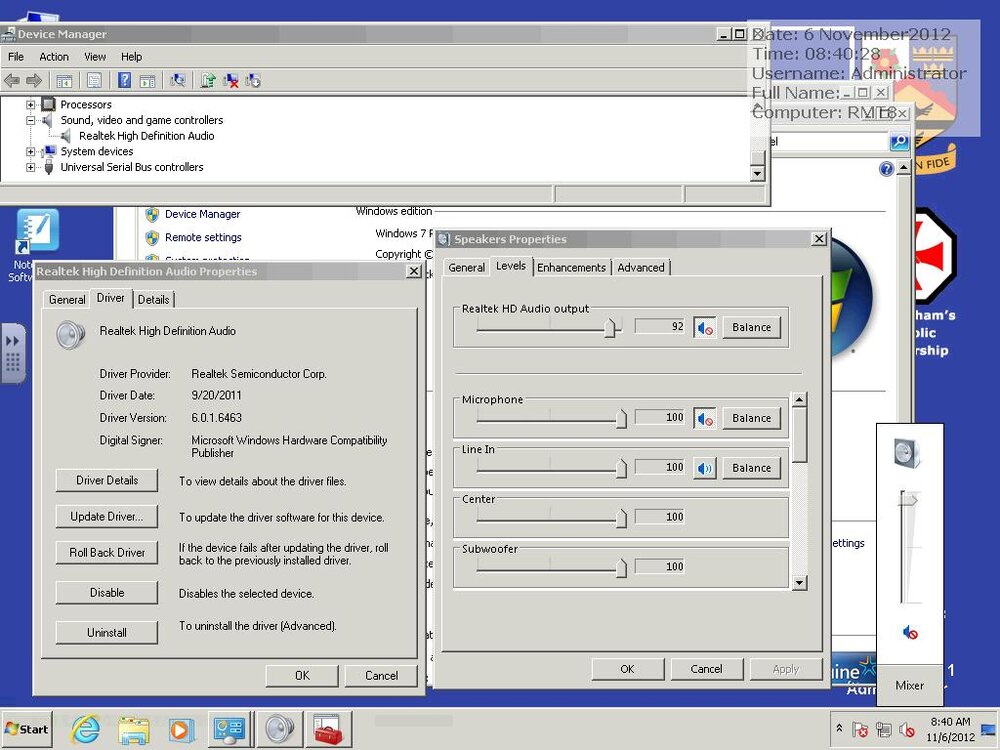This screenshot has height=750, width=1000.
Task: Click Uninstall button in Driver tab
Action: pos(107,633)
